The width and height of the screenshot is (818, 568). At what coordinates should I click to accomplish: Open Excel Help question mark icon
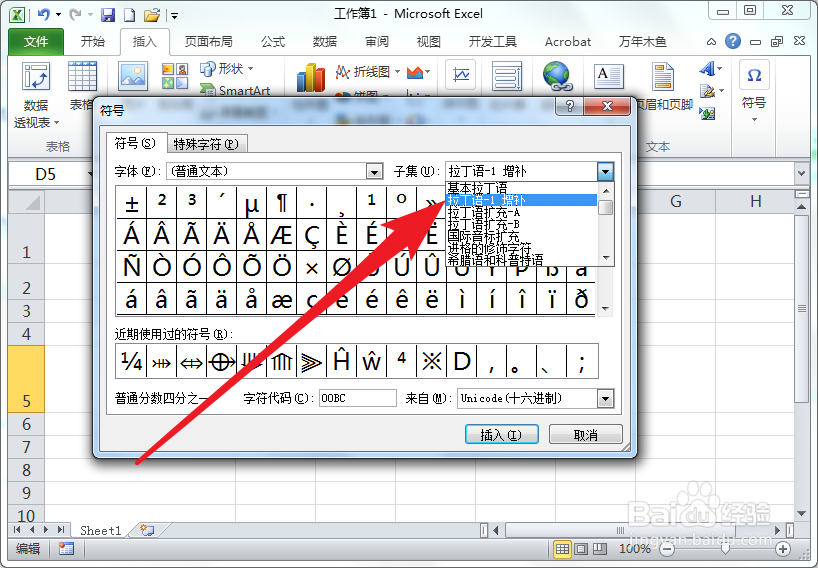[732, 41]
